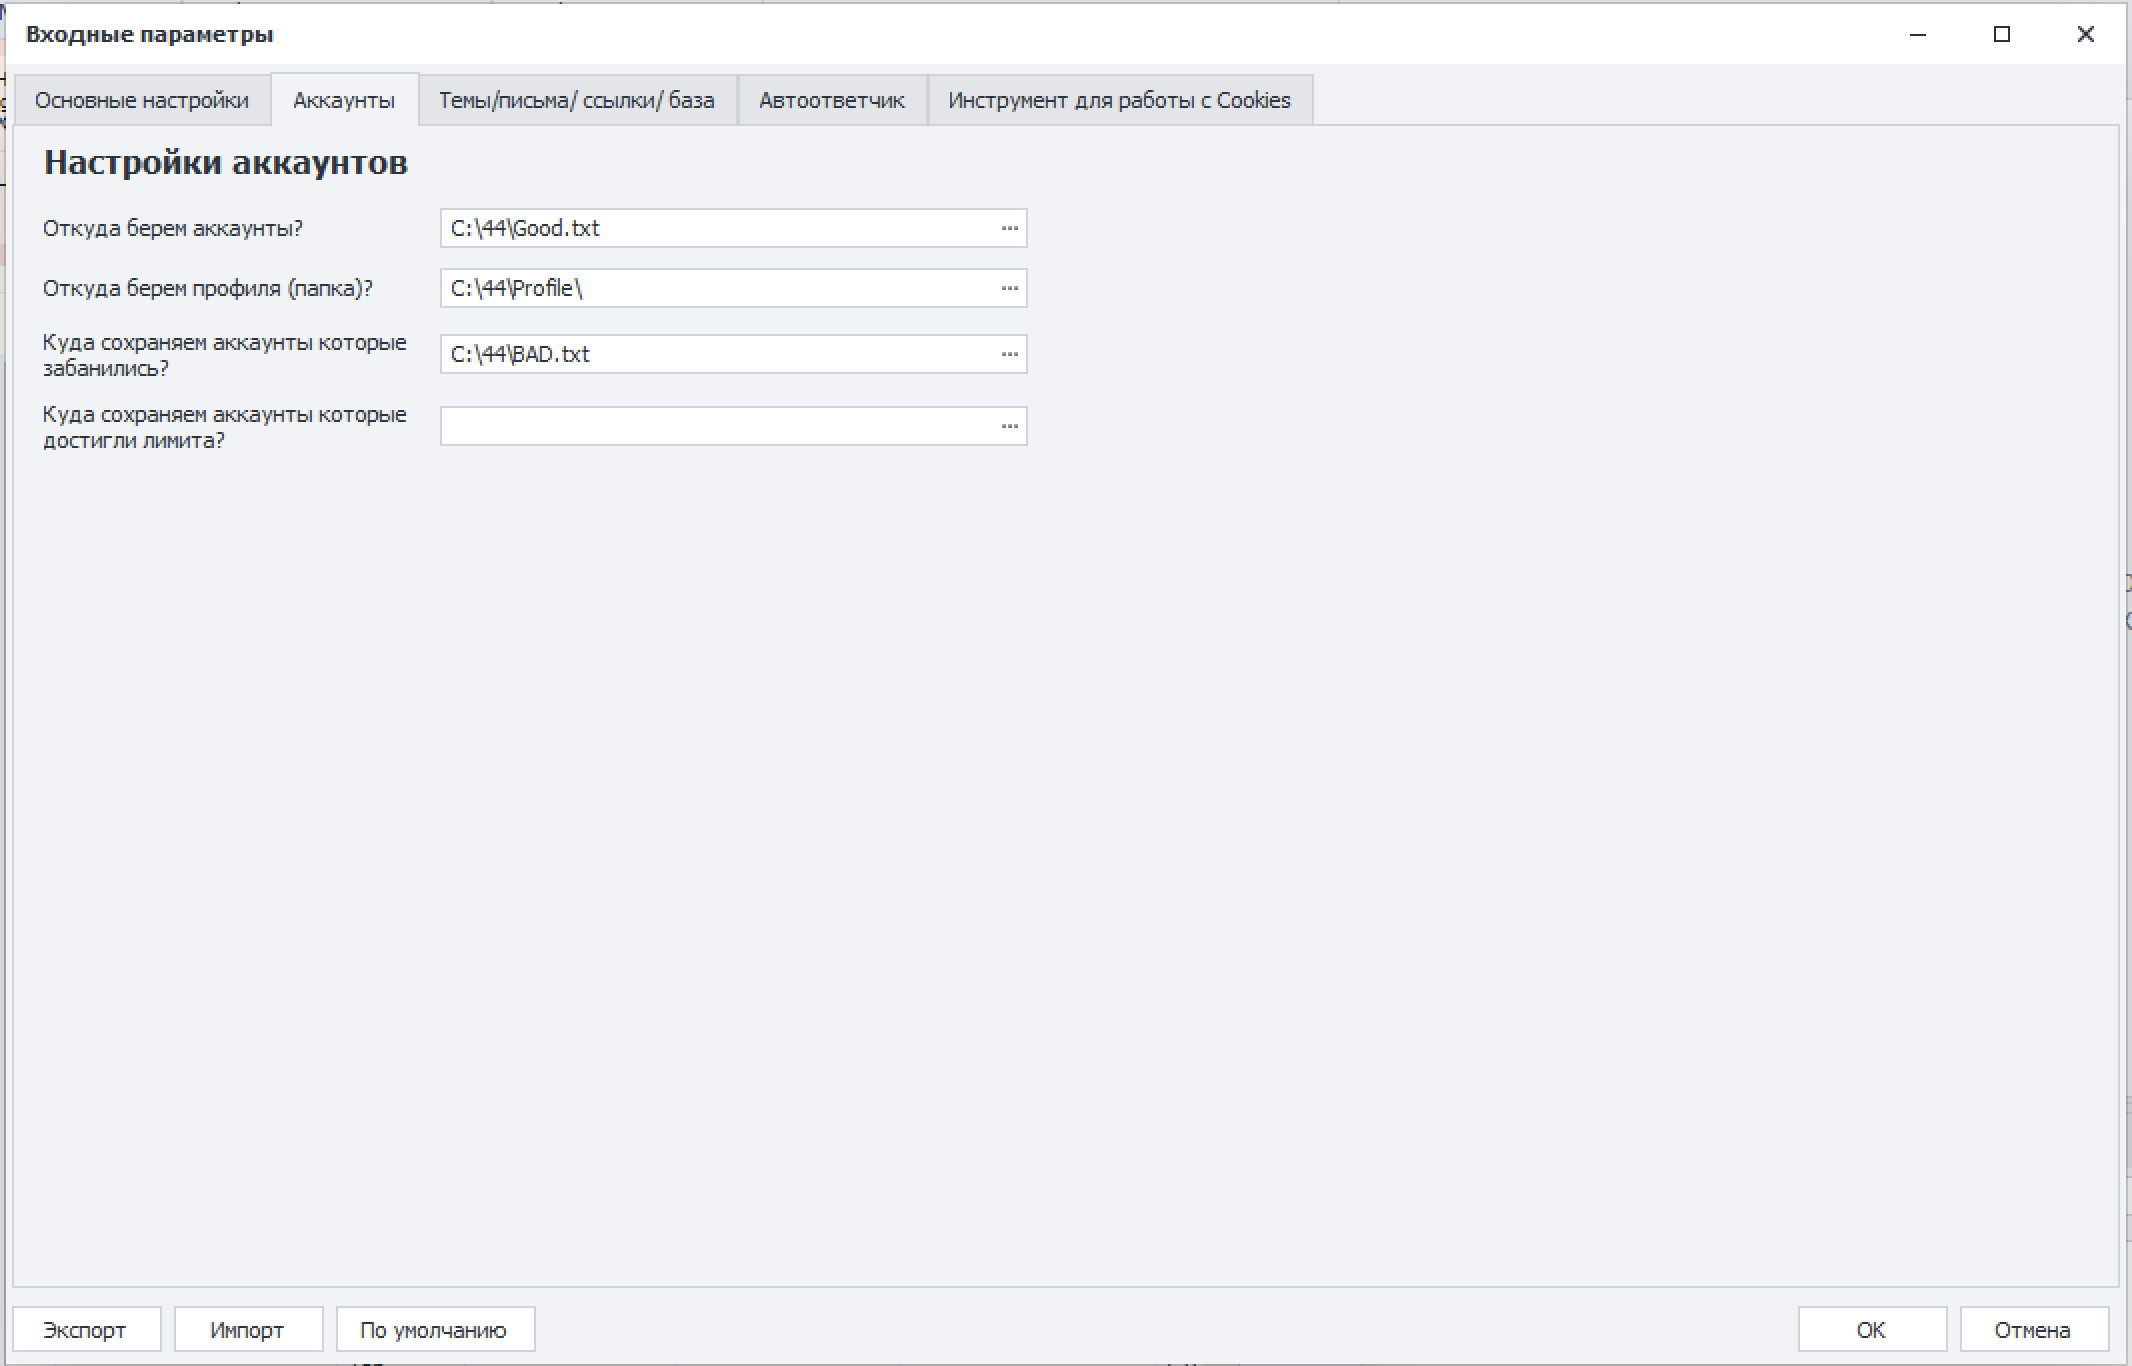The width and height of the screenshot is (2132, 1366).
Task: Click browse ellipsis for limit-reached accounts field
Action: (x=1009, y=426)
